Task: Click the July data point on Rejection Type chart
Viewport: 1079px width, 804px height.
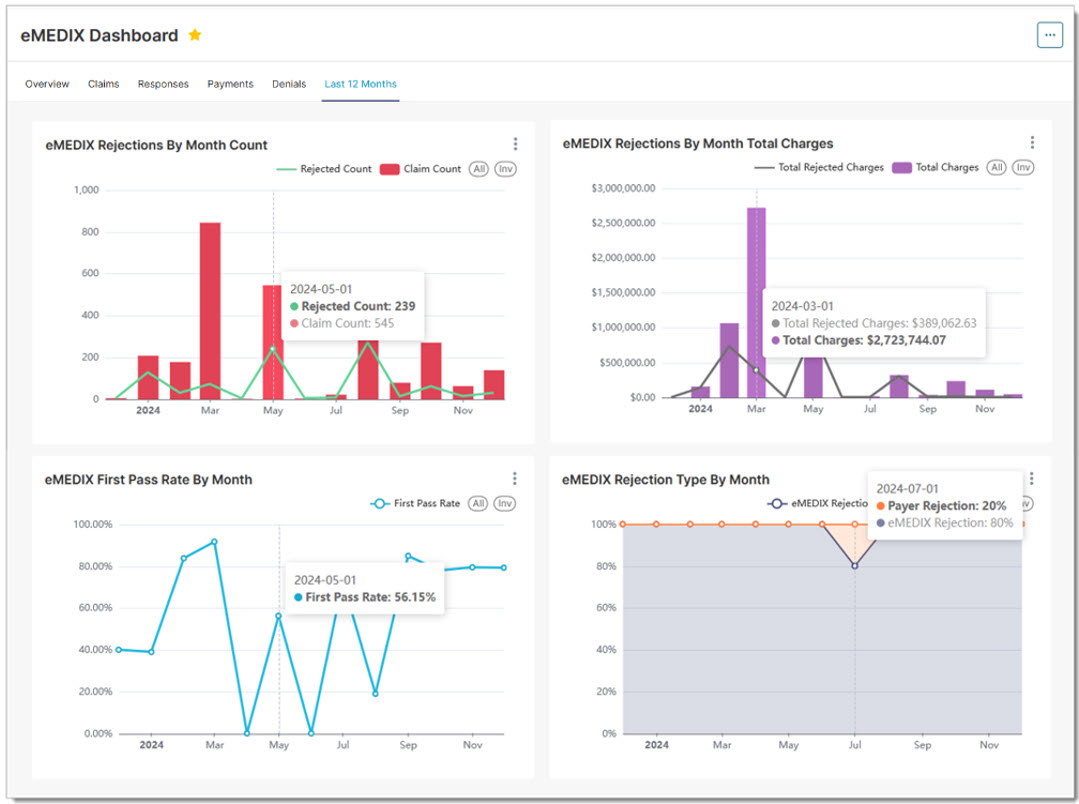Action: (855, 564)
